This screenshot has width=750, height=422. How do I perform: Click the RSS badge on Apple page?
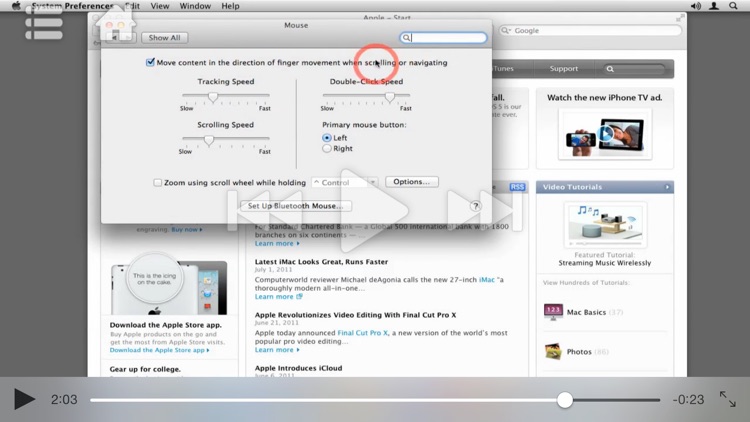pyautogui.click(x=517, y=187)
